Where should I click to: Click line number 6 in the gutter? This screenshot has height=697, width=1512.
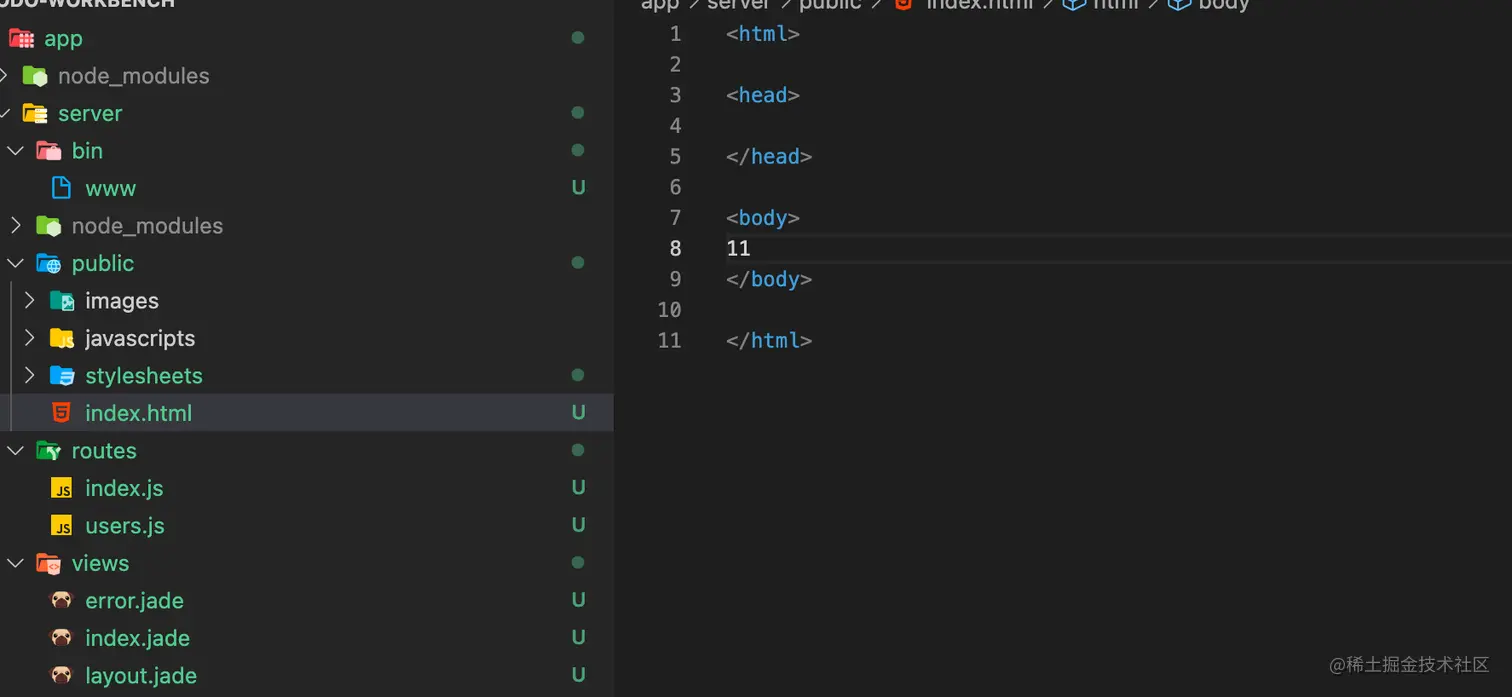coord(675,187)
